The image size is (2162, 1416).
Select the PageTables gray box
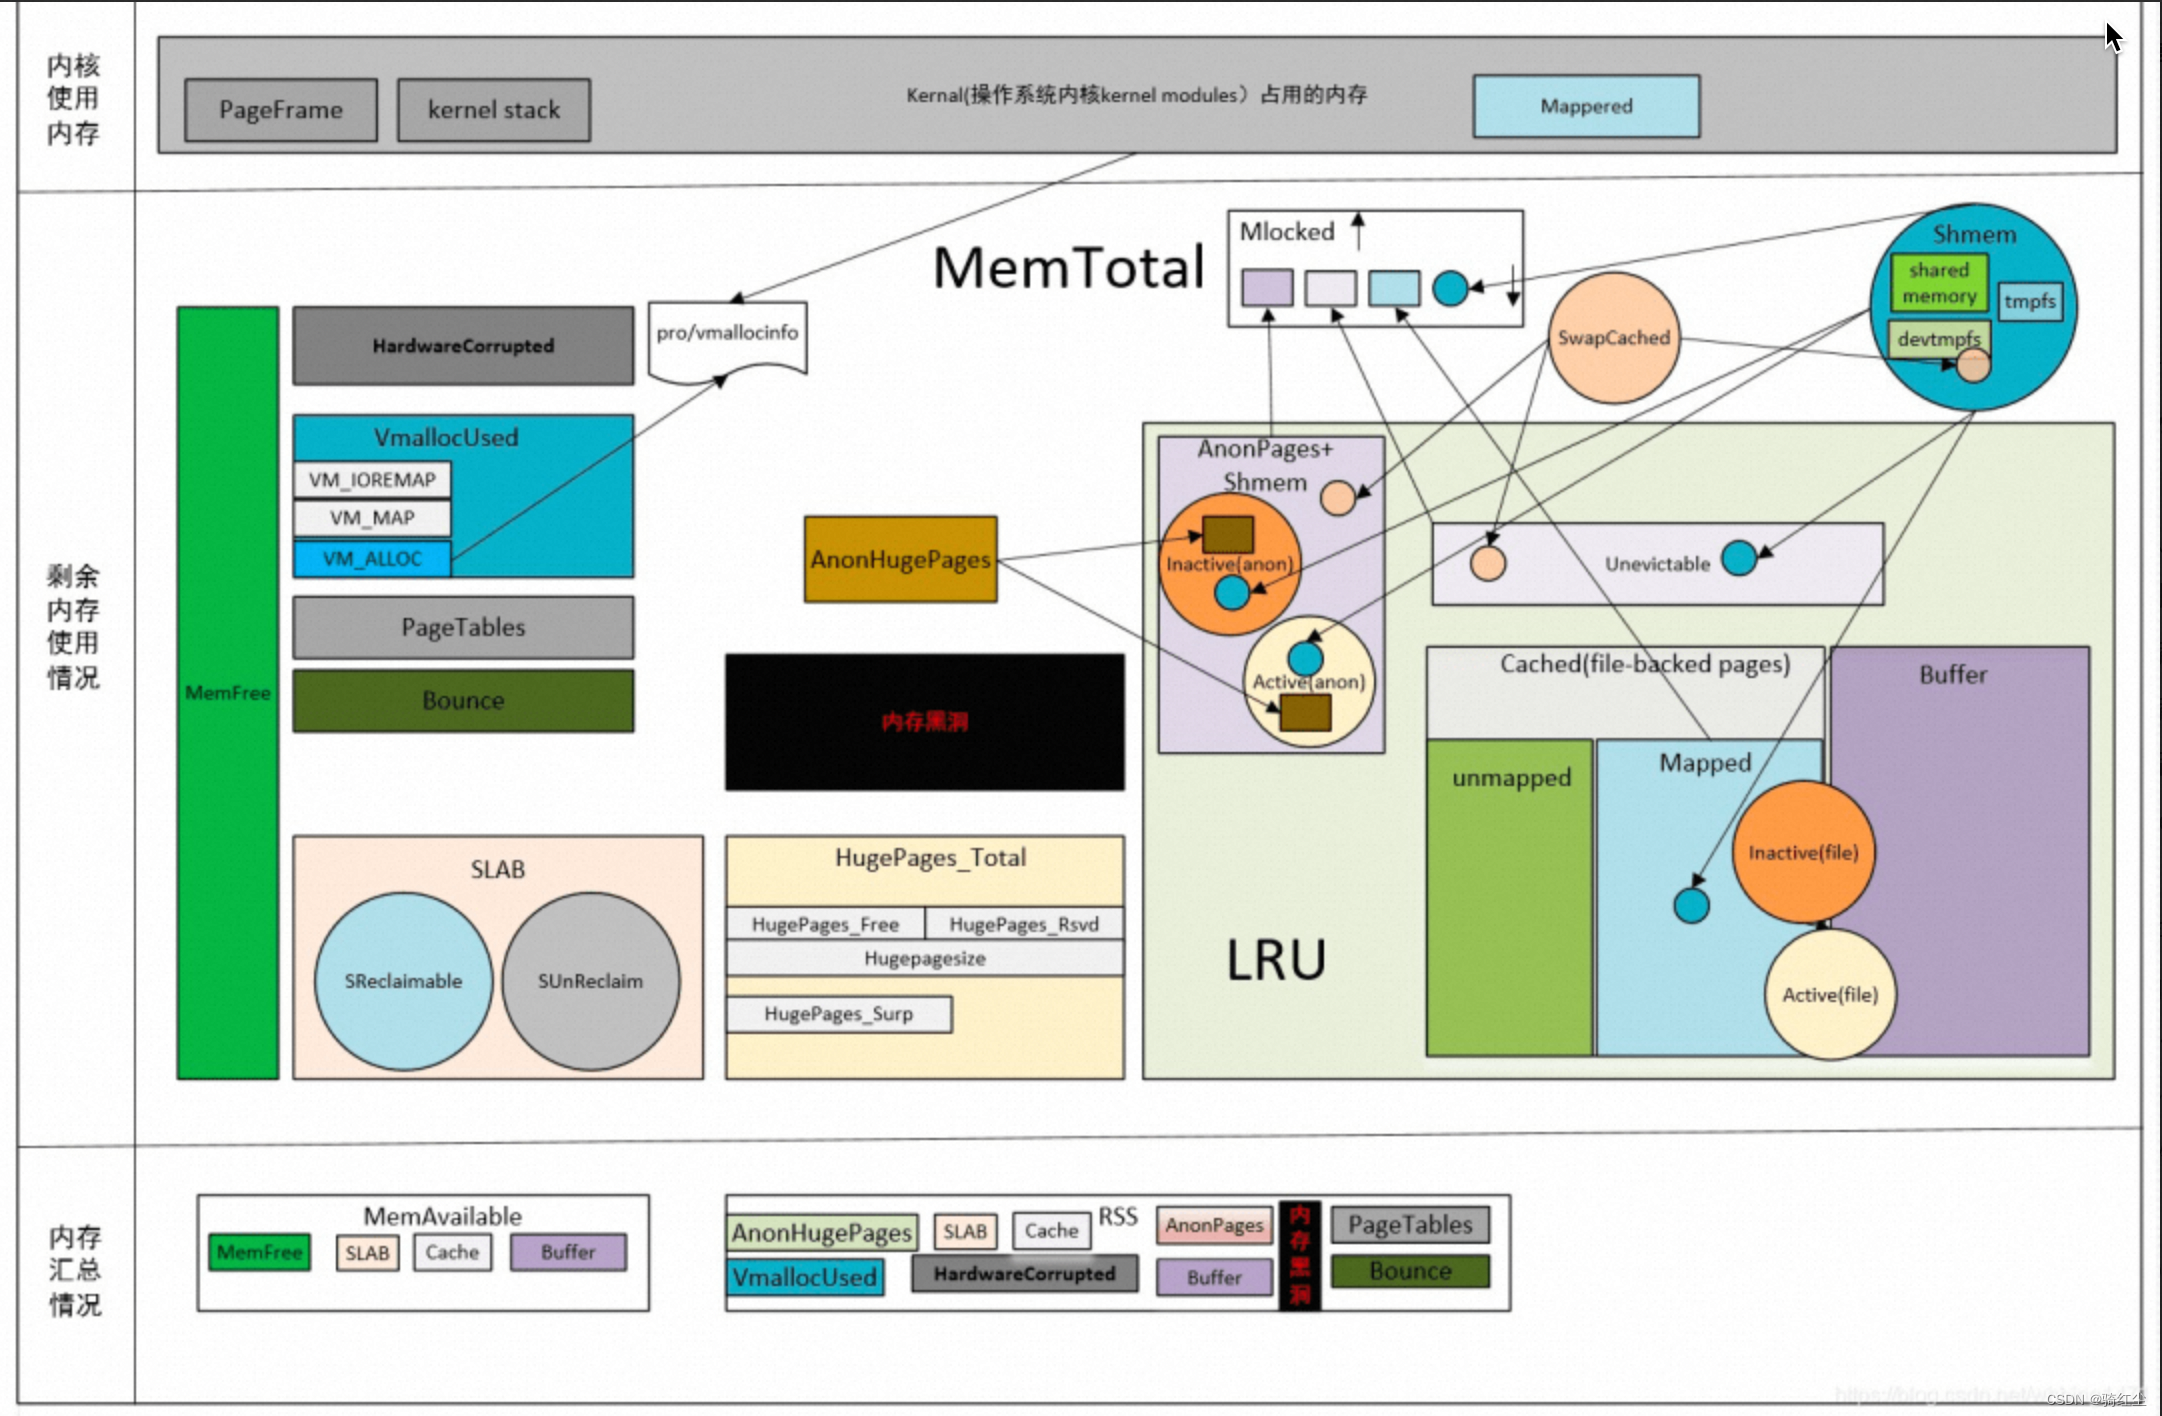tap(463, 627)
